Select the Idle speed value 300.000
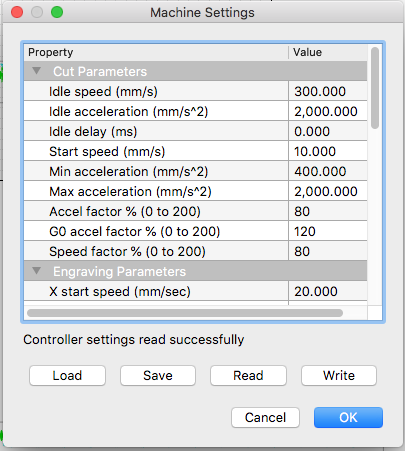The height and width of the screenshot is (451, 405). 328,91
